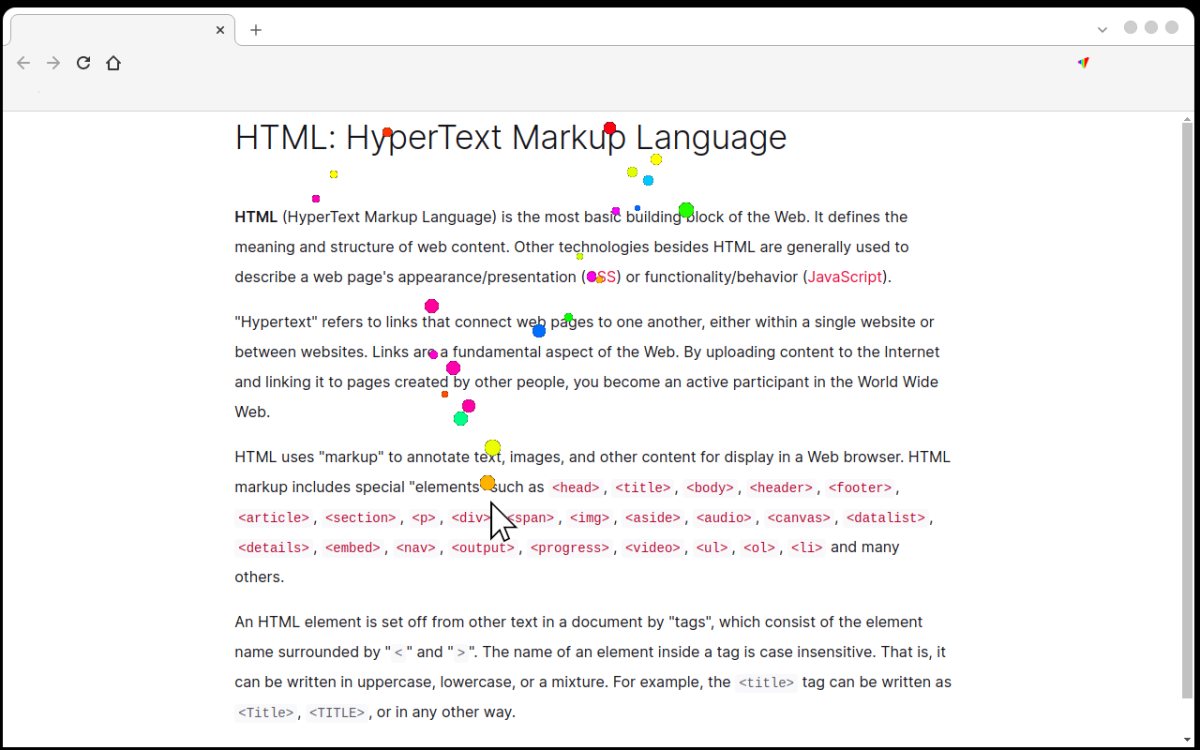Click the colorful extension icon in toolbar

pos(1083,62)
